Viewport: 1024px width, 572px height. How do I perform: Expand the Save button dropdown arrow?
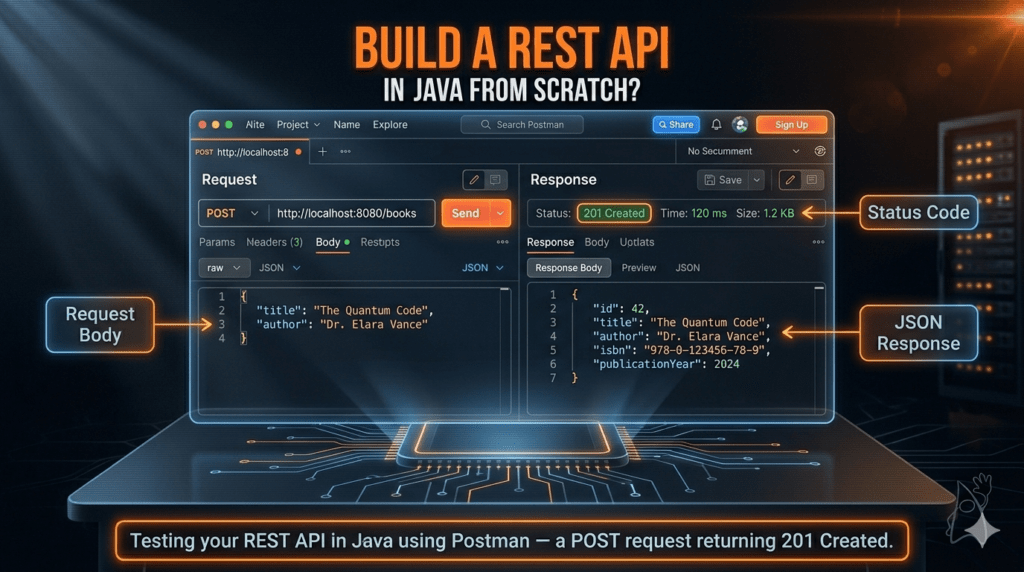tap(757, 180)
